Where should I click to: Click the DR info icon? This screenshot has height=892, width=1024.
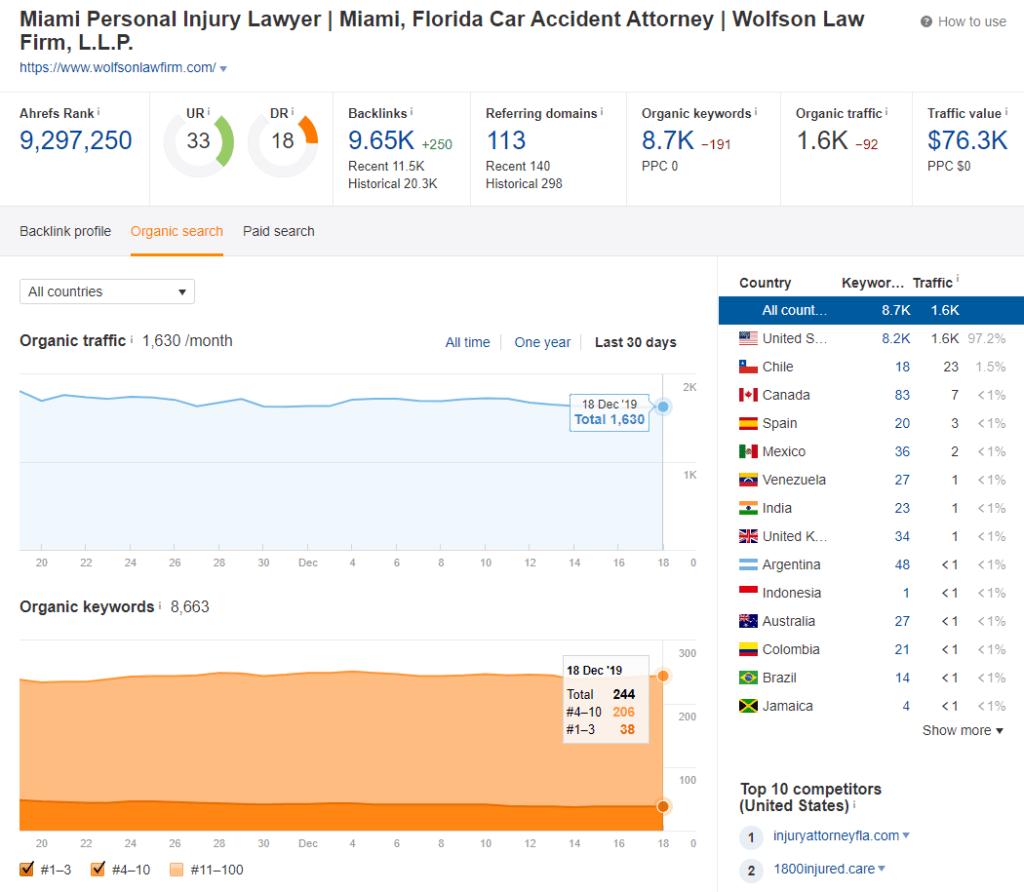pos(292,112)
